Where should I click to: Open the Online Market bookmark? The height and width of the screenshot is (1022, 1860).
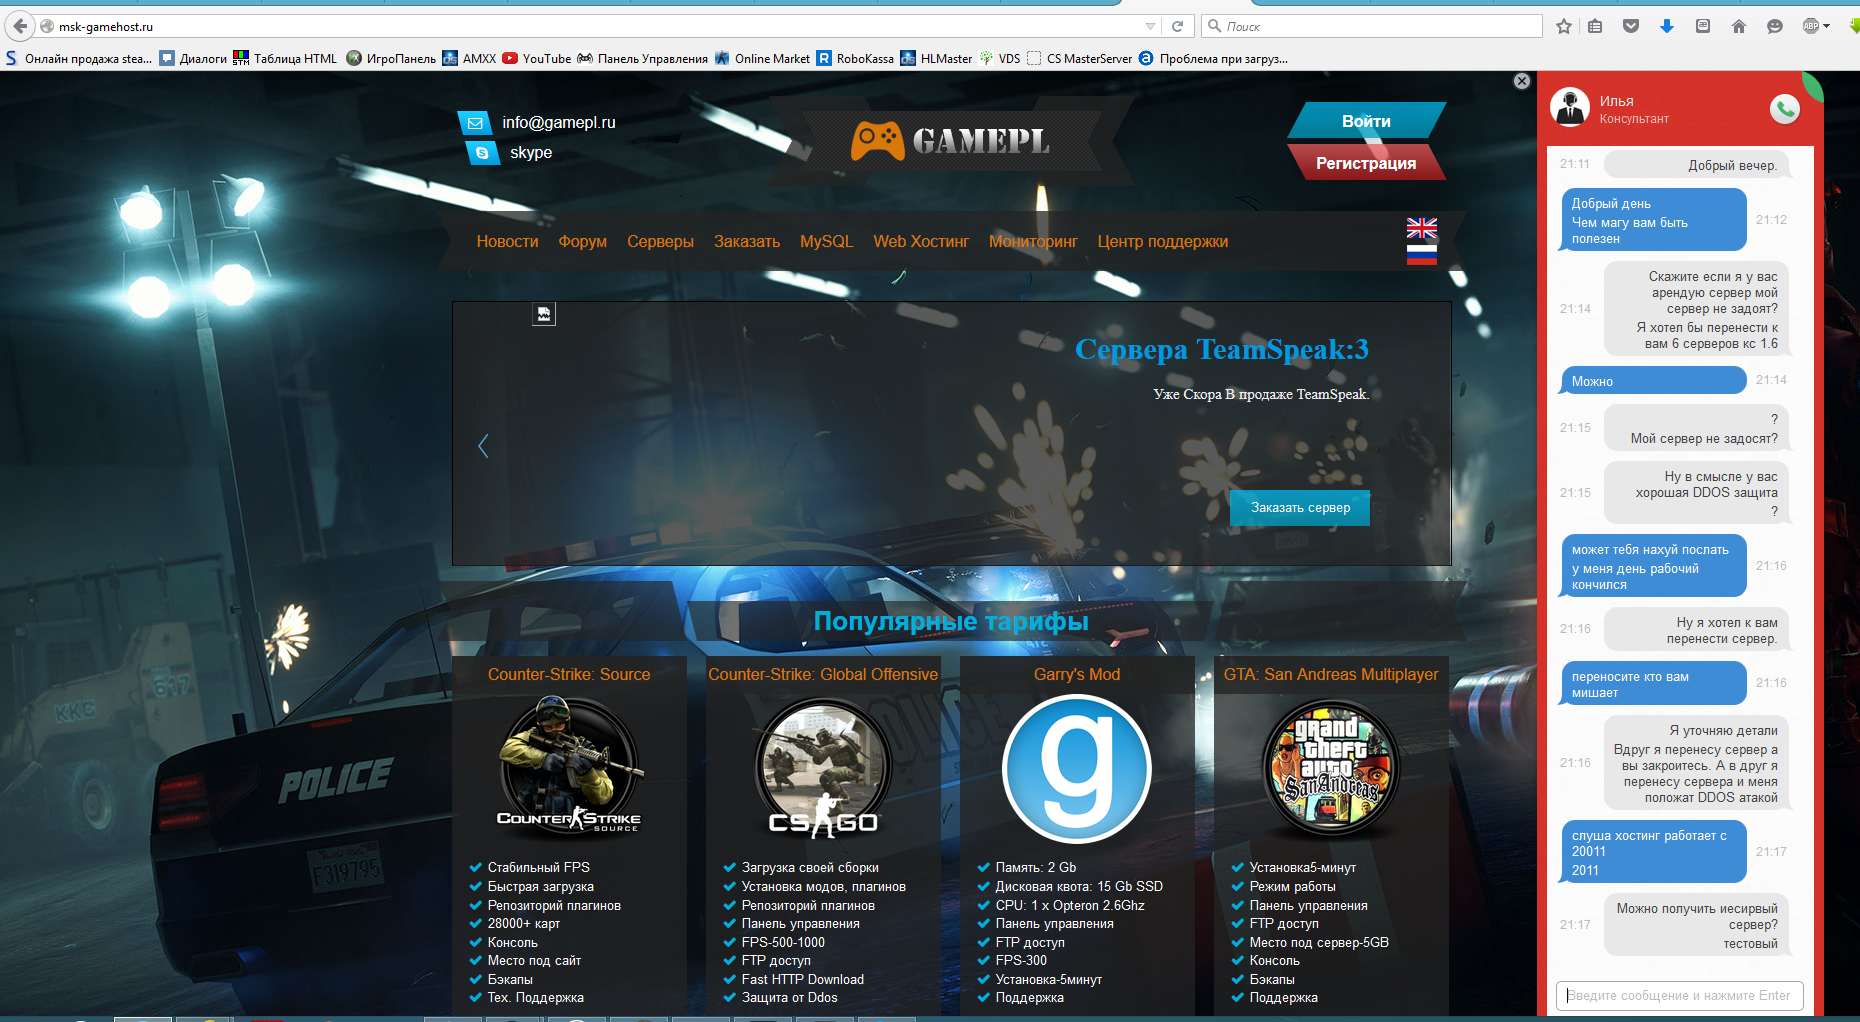pyautogui.click(x=762, y=58)
